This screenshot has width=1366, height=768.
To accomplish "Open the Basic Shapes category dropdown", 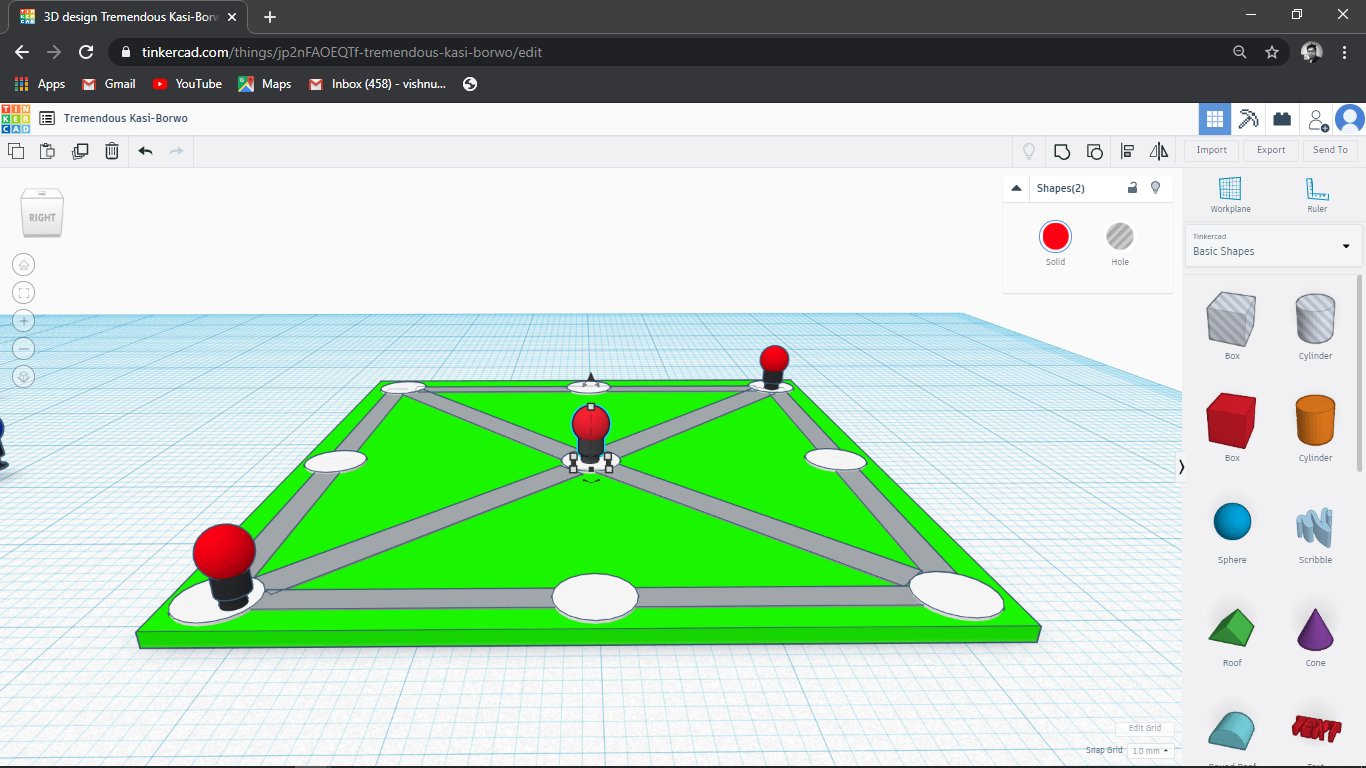I will coord(1273,246).
